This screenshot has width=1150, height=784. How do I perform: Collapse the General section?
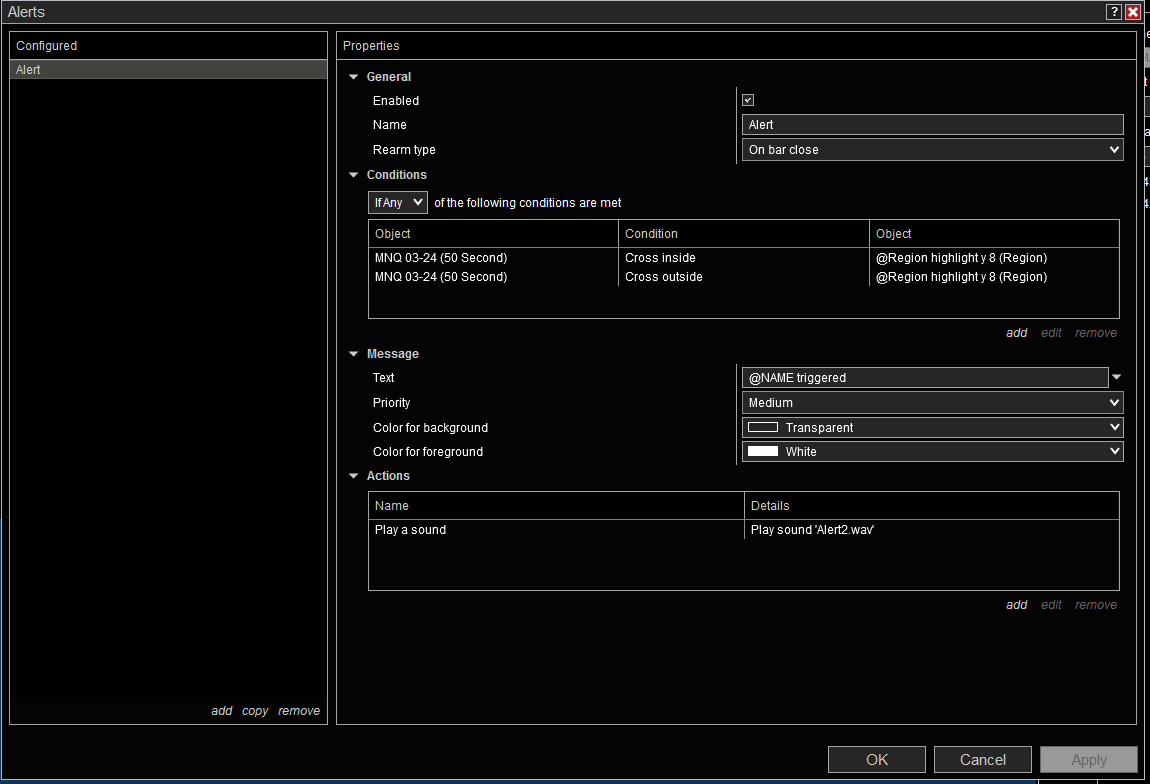tap(353, 77)
